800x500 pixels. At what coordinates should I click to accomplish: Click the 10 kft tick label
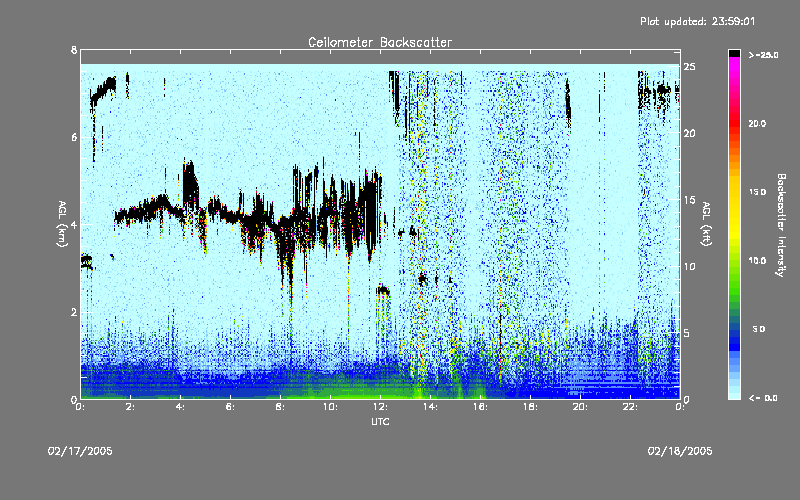(689, 266)
